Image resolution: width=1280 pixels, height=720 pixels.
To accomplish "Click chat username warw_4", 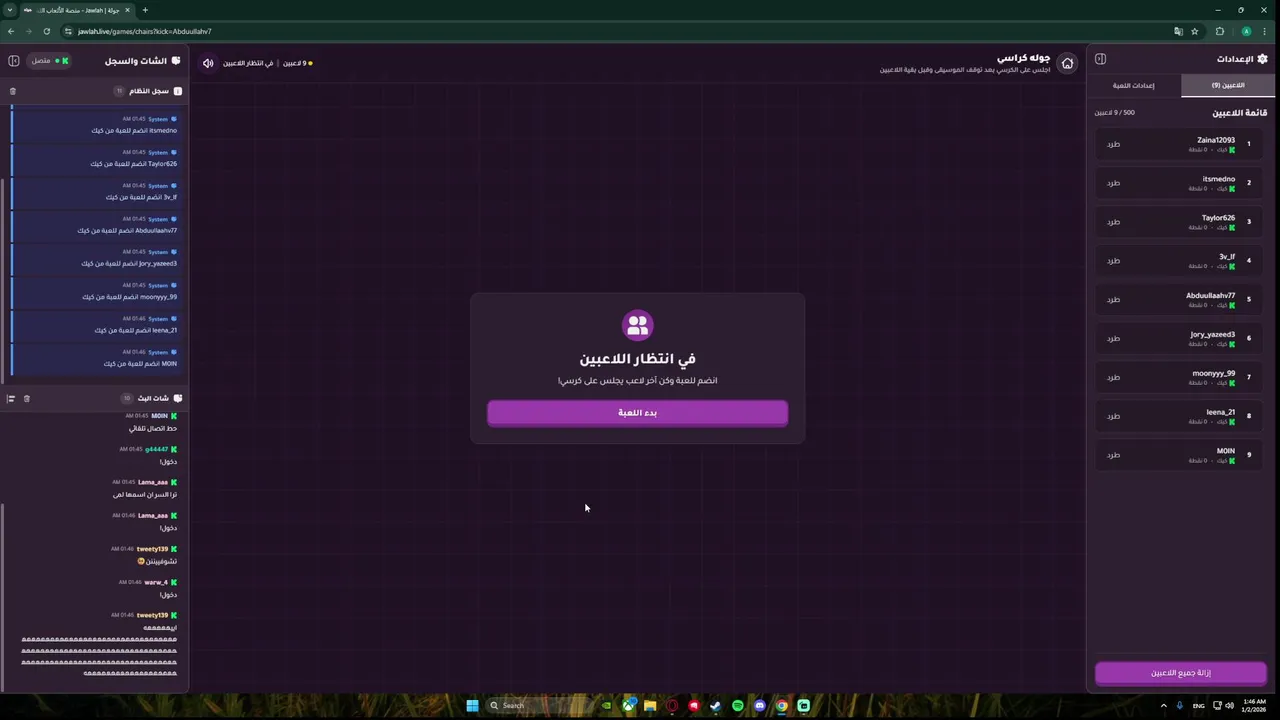I will coord(156,582).
